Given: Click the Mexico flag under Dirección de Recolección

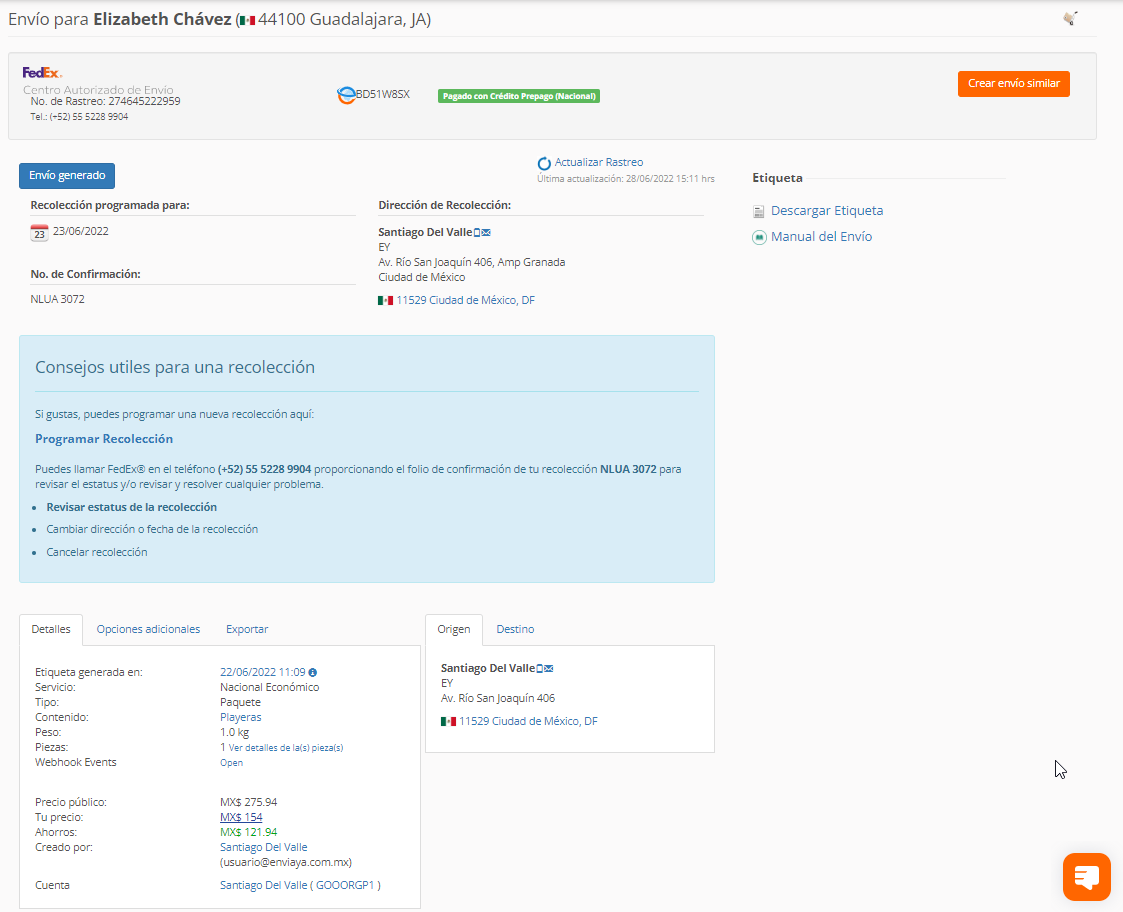Looking at the screenshot, I should tap(385, 300).
